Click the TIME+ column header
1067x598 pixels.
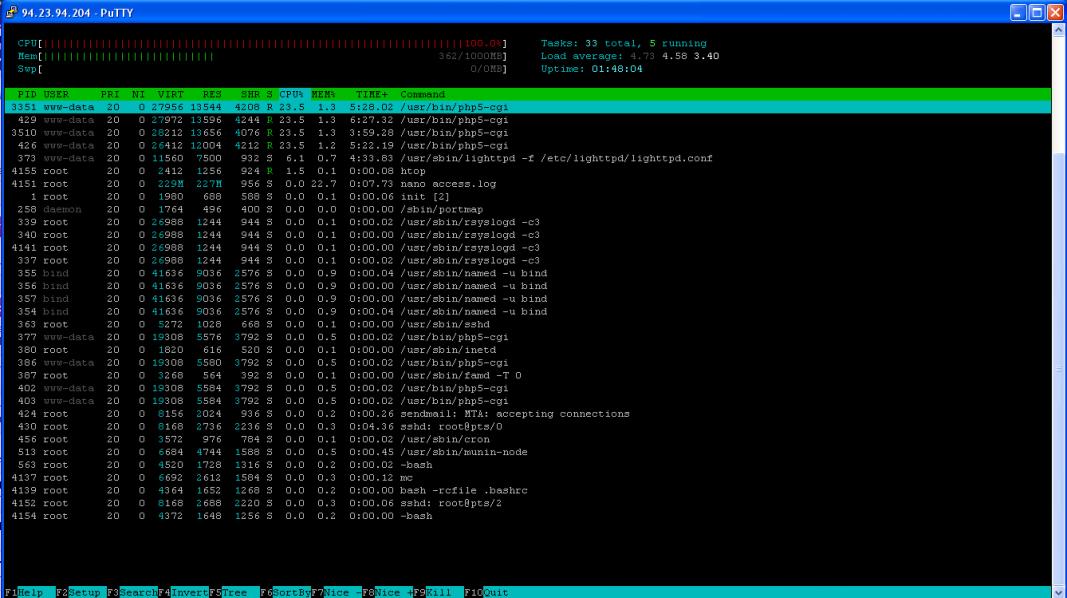pyautogui.click(x=371, y=94)
